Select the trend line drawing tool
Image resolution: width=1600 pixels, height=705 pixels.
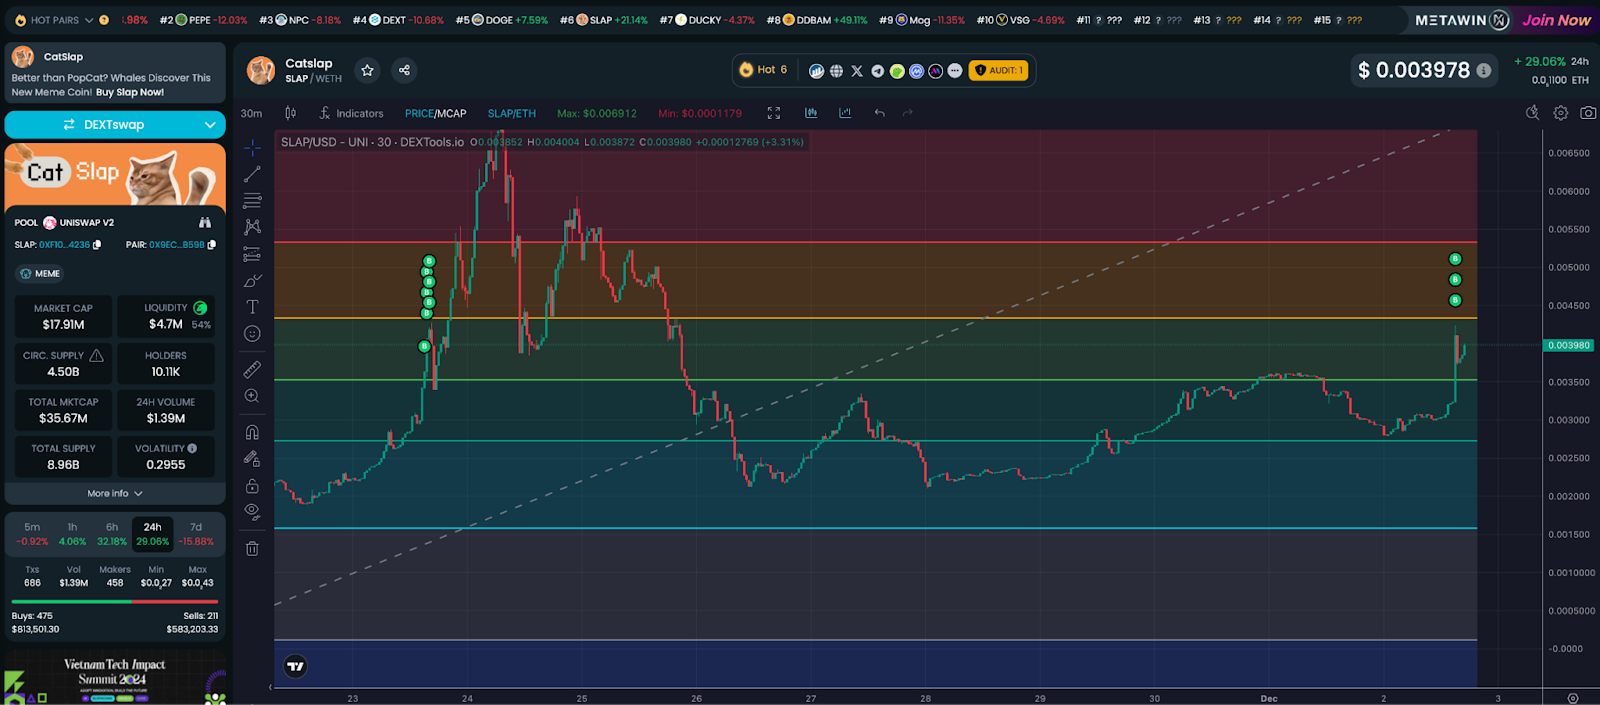point(252,174)
